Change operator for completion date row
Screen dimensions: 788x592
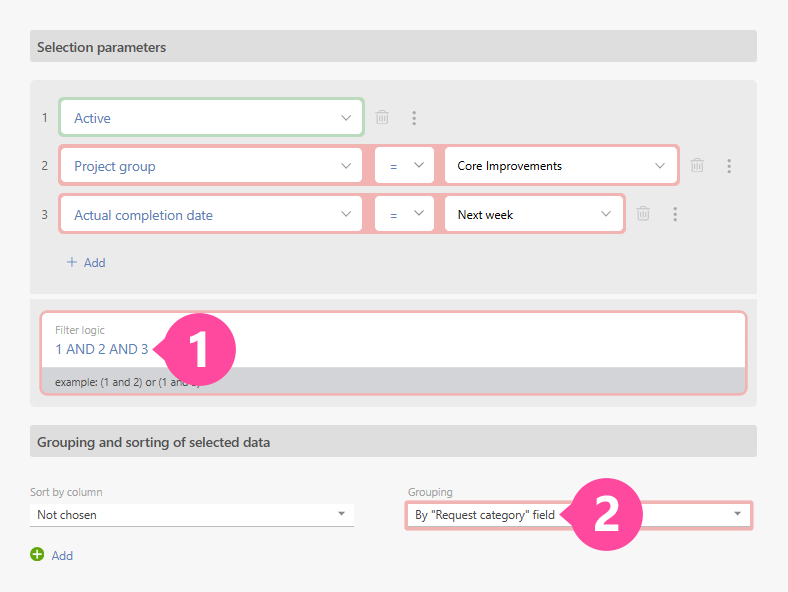[x=404, y=214]
